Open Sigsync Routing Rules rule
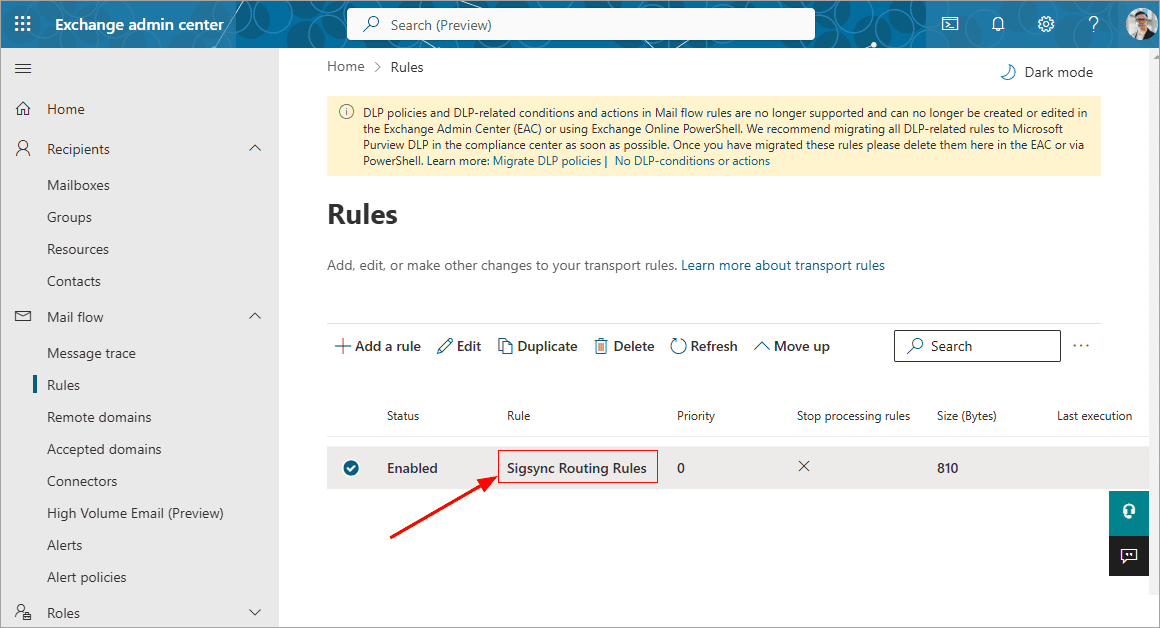Screen dimensions: 1160x628 577,468
